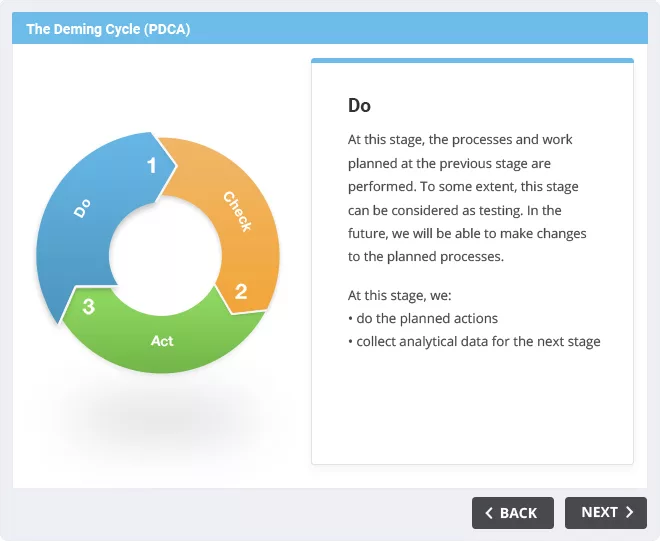Click the number 2 on the Check arrow

(x=241, y=291)
